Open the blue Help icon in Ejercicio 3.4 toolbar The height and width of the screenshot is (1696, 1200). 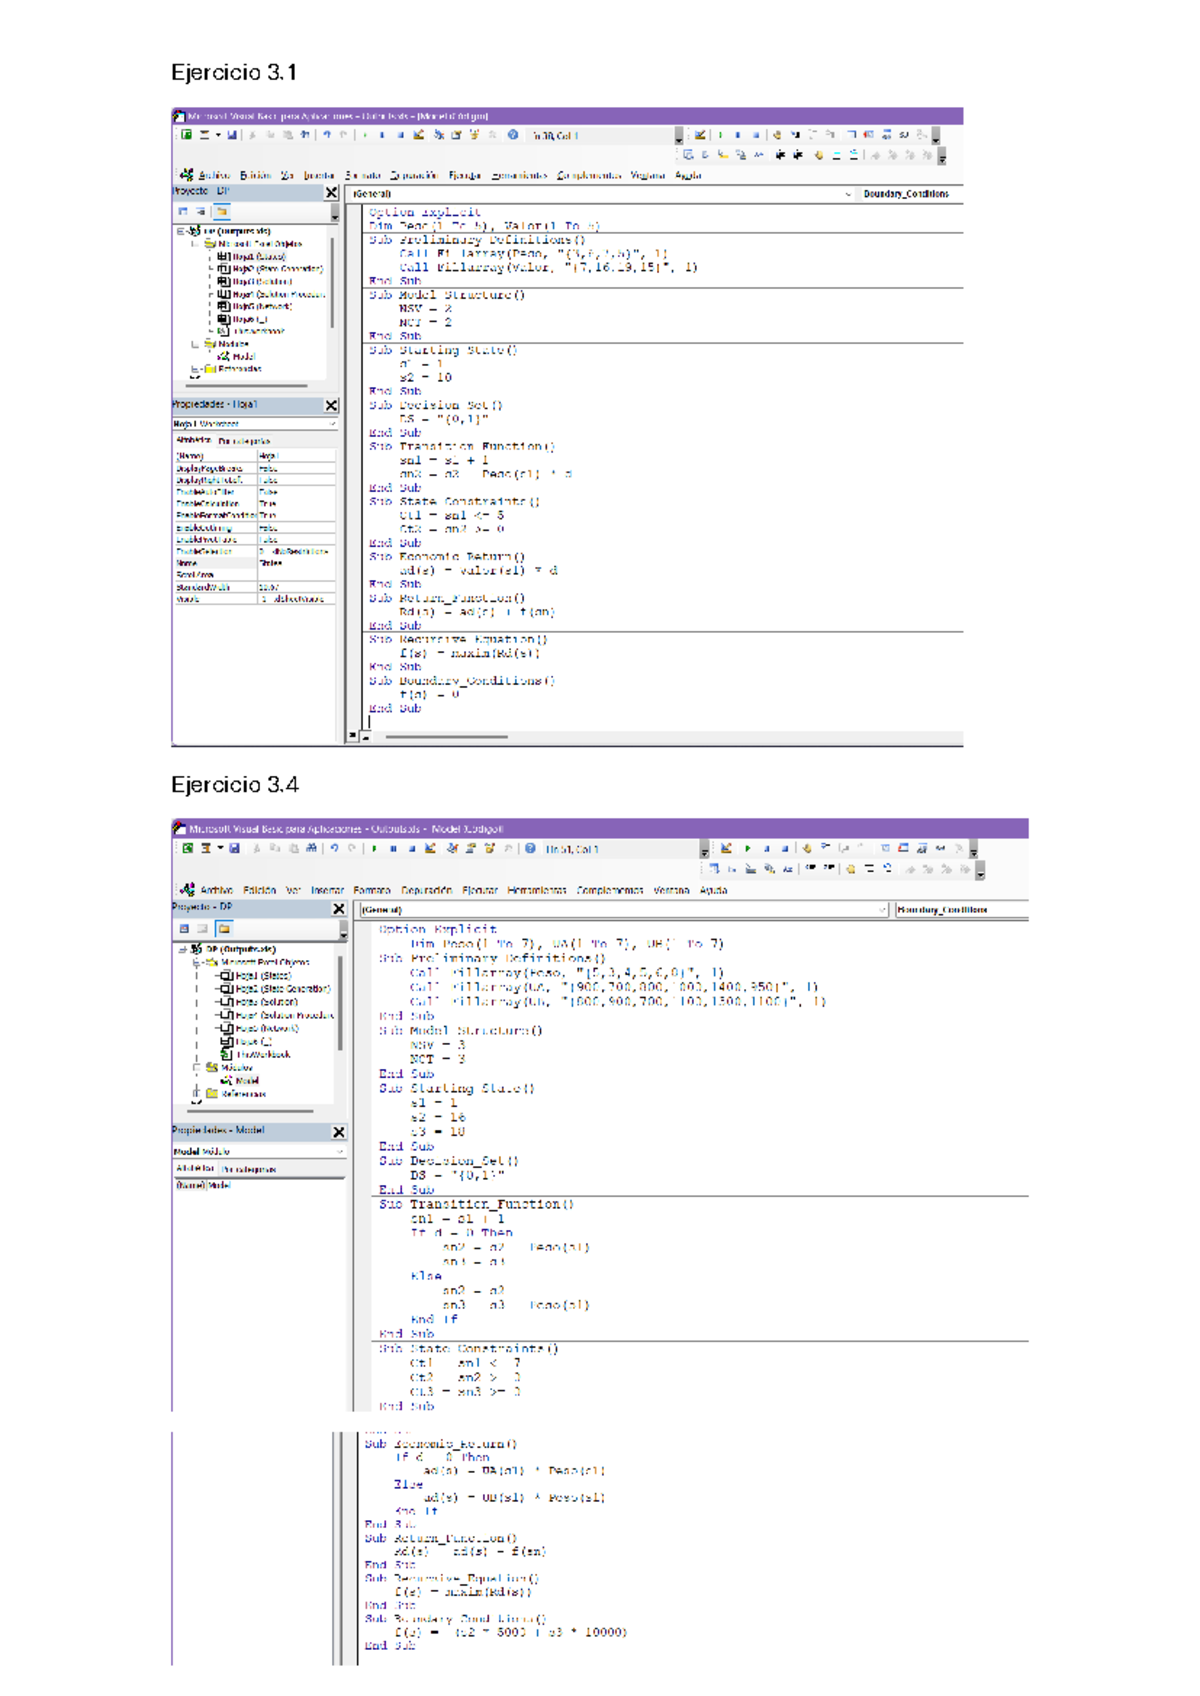pos(530,849)
